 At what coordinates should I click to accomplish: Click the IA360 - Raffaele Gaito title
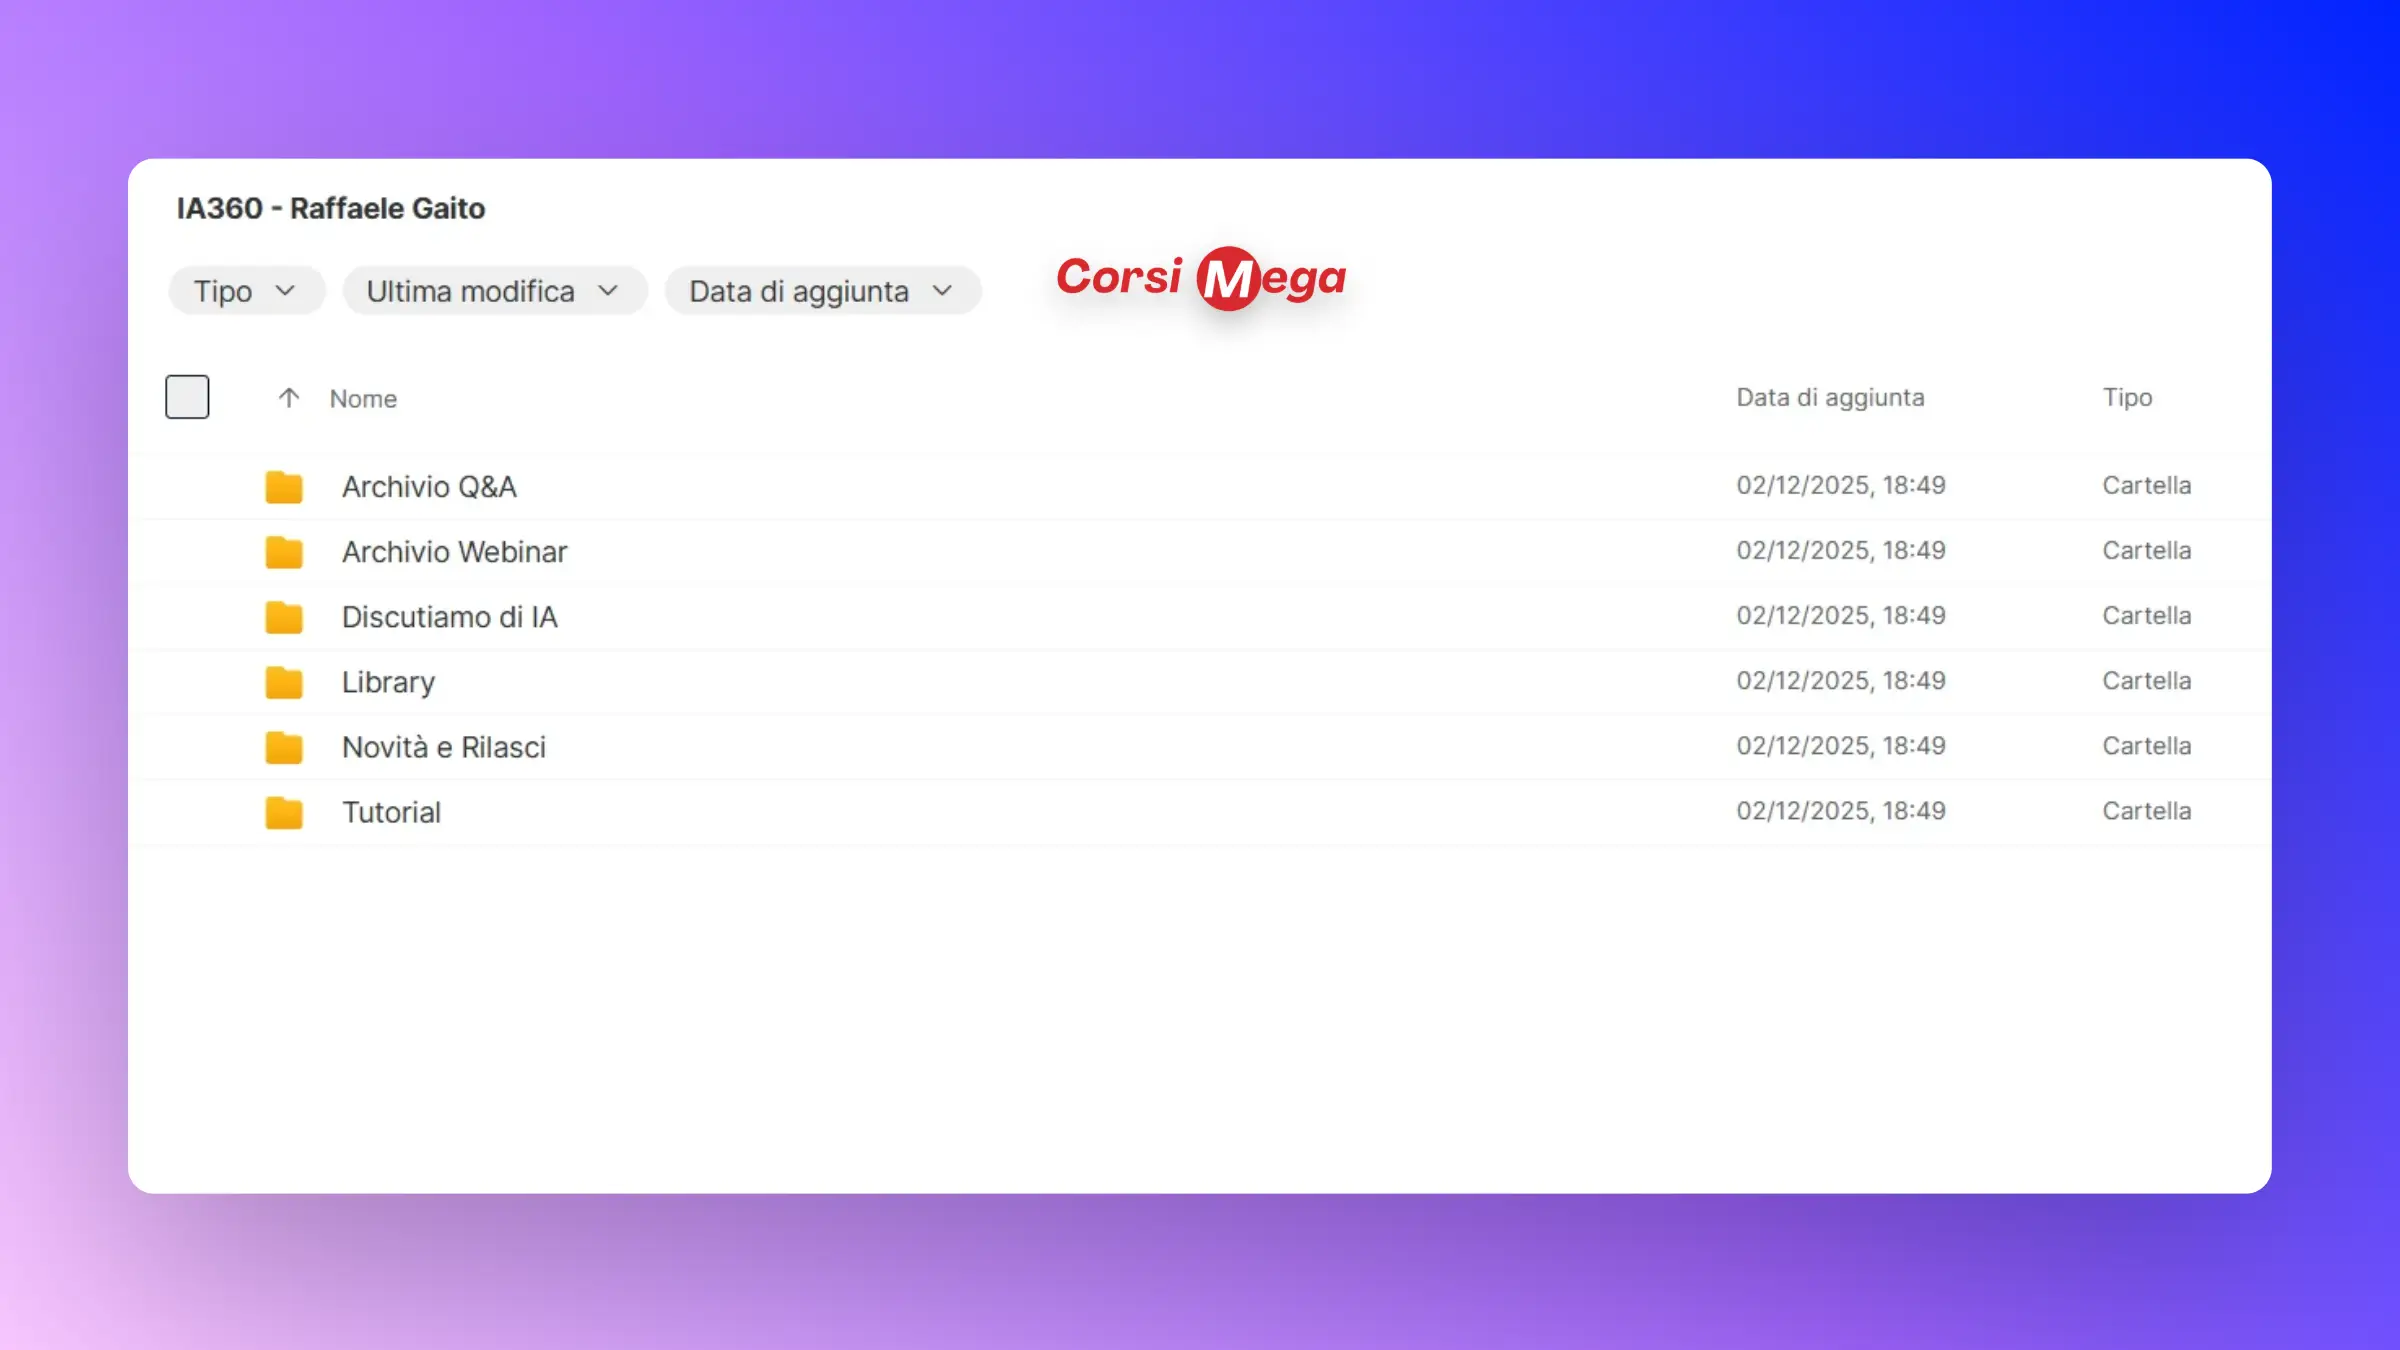tap(331, 208)
